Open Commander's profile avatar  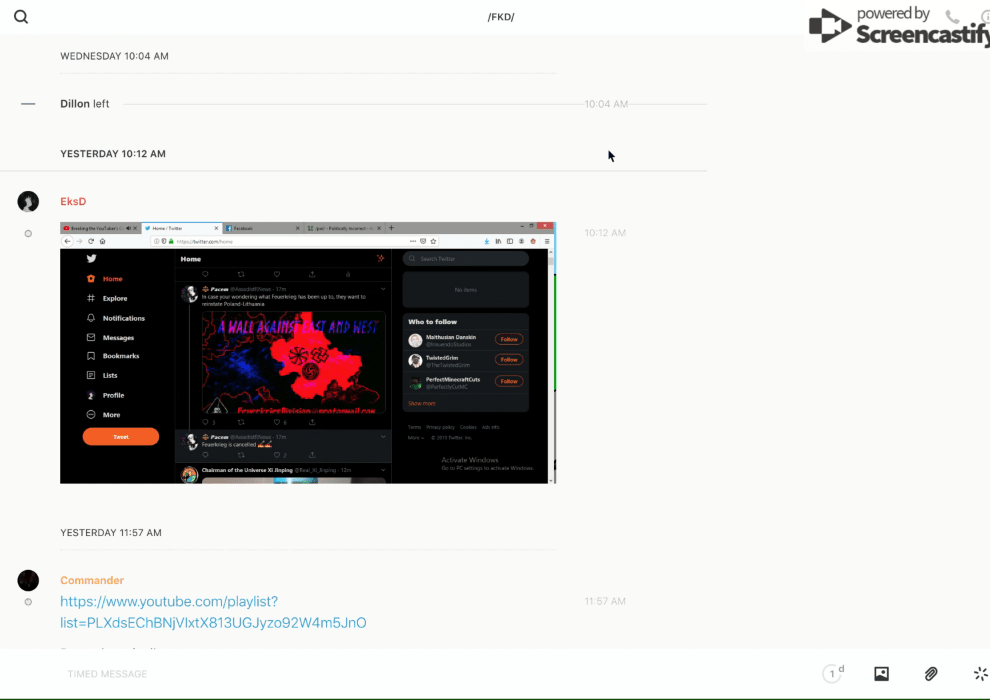tap(28, 581)
